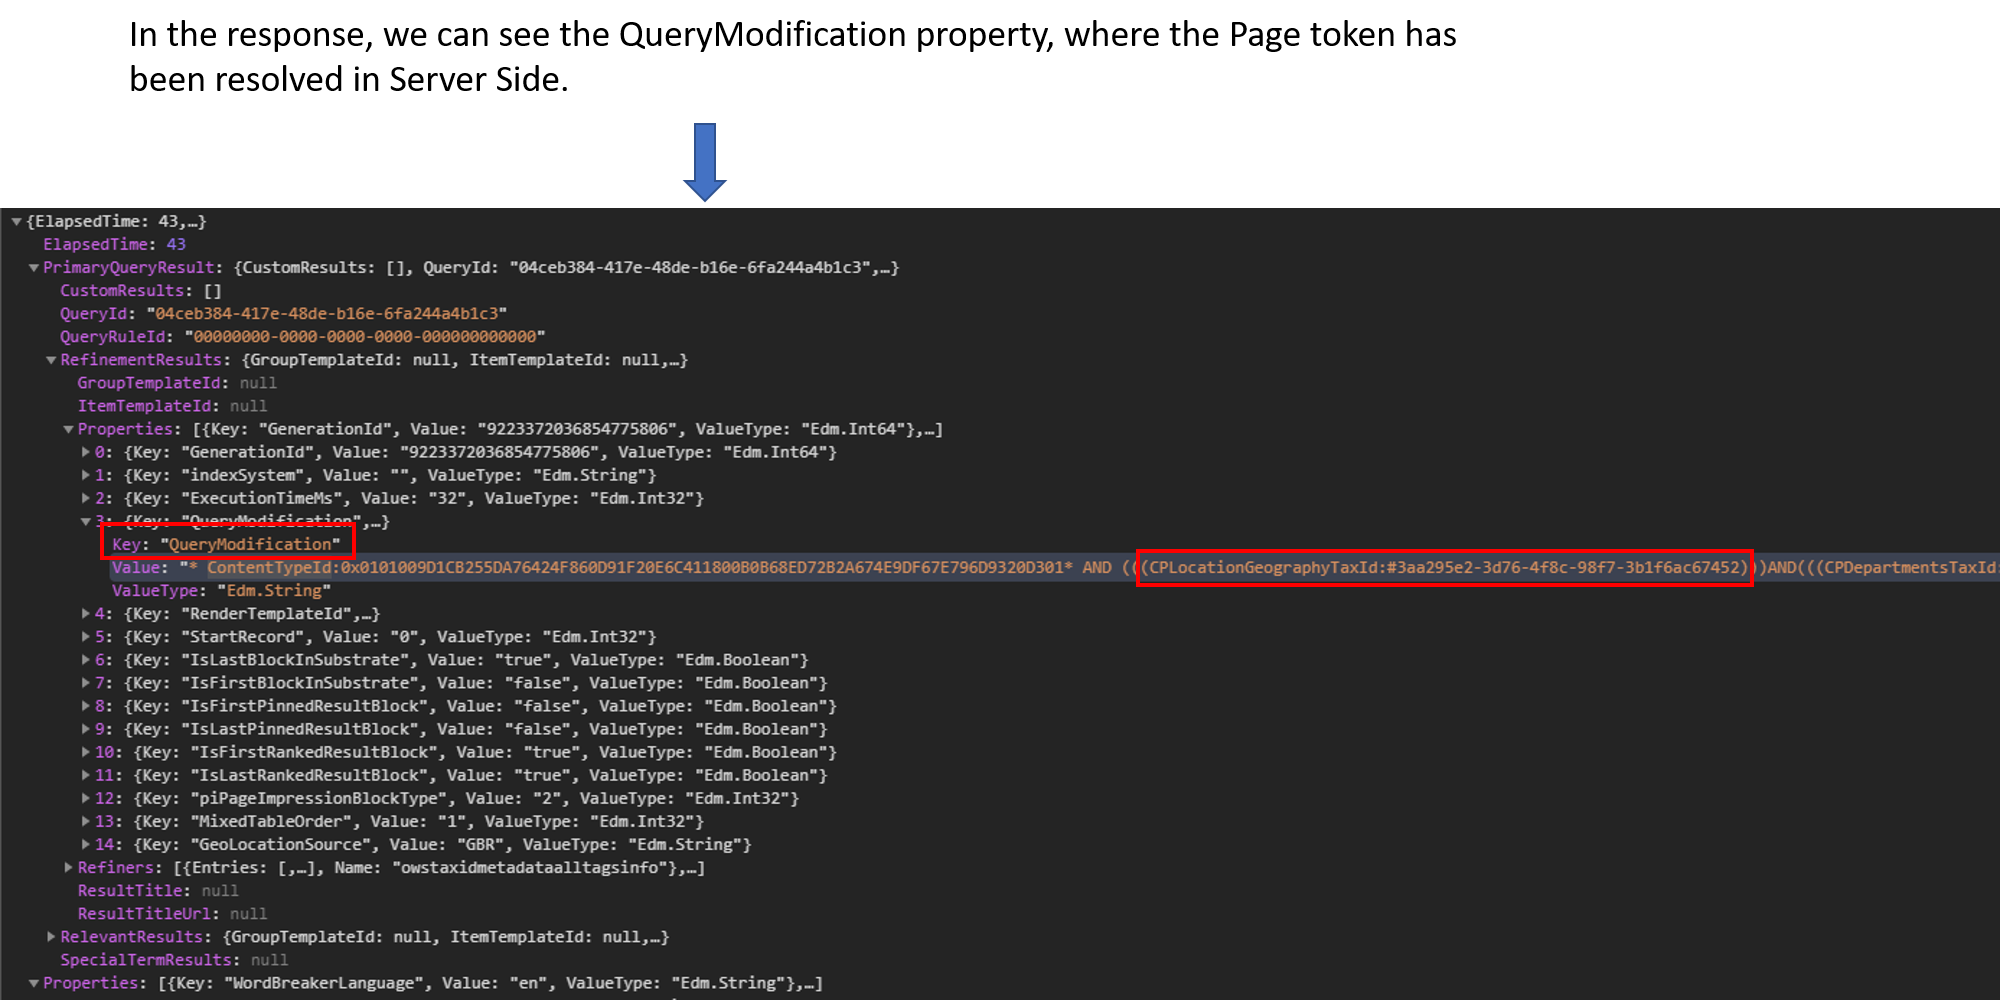The height and width of the screenshot is (1000, 2000).
Task: Click the CPDepartmentsTaxId text at line end
Action: 1910,568
